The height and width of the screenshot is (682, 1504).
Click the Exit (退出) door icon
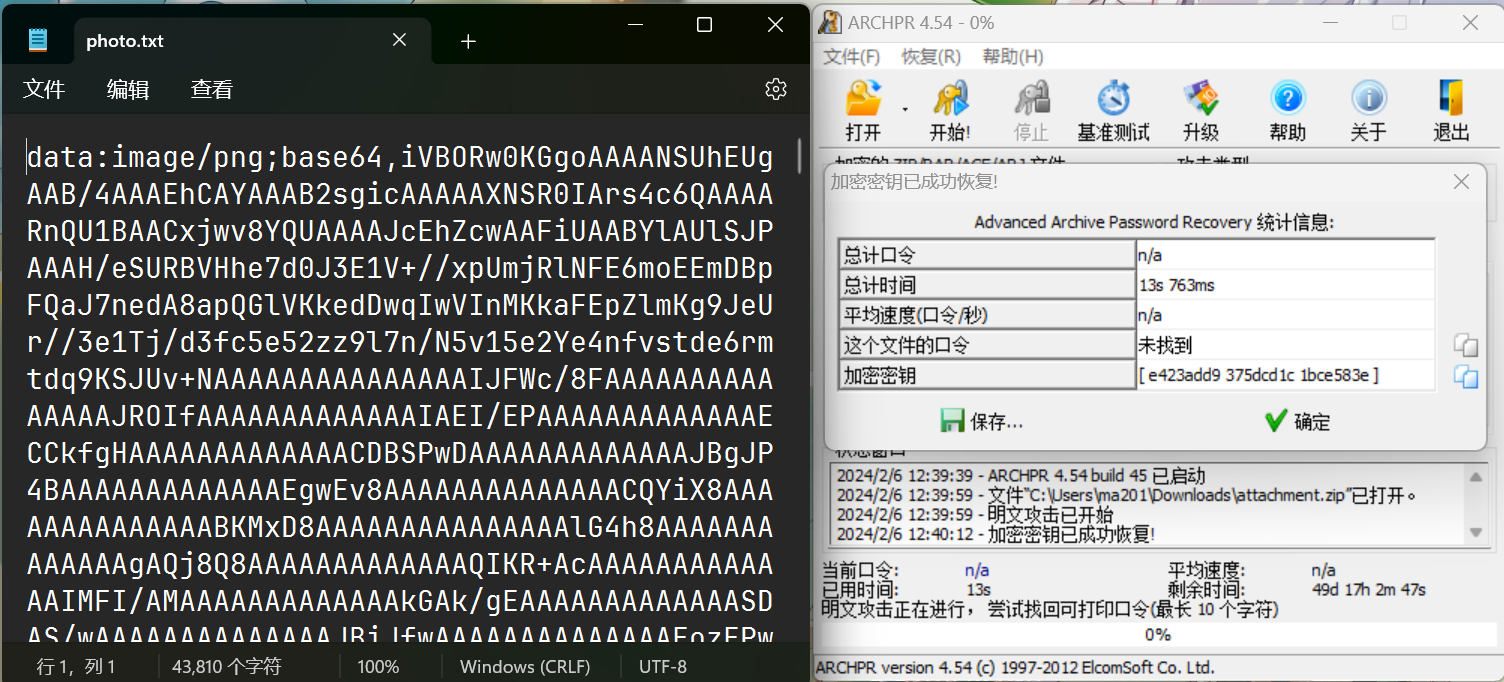[x=1451, y=110]
